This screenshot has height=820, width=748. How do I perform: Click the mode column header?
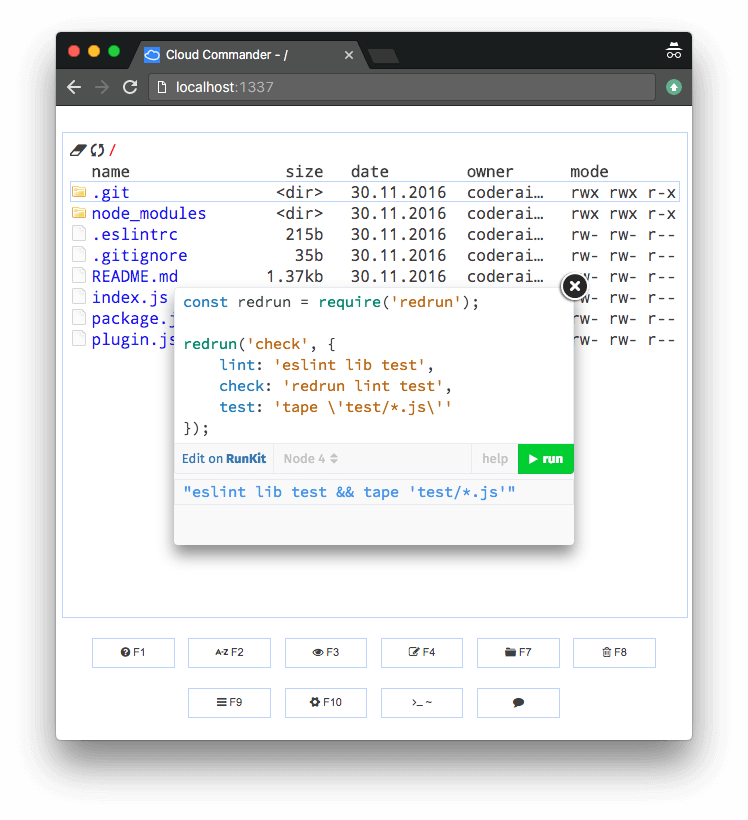589,172
